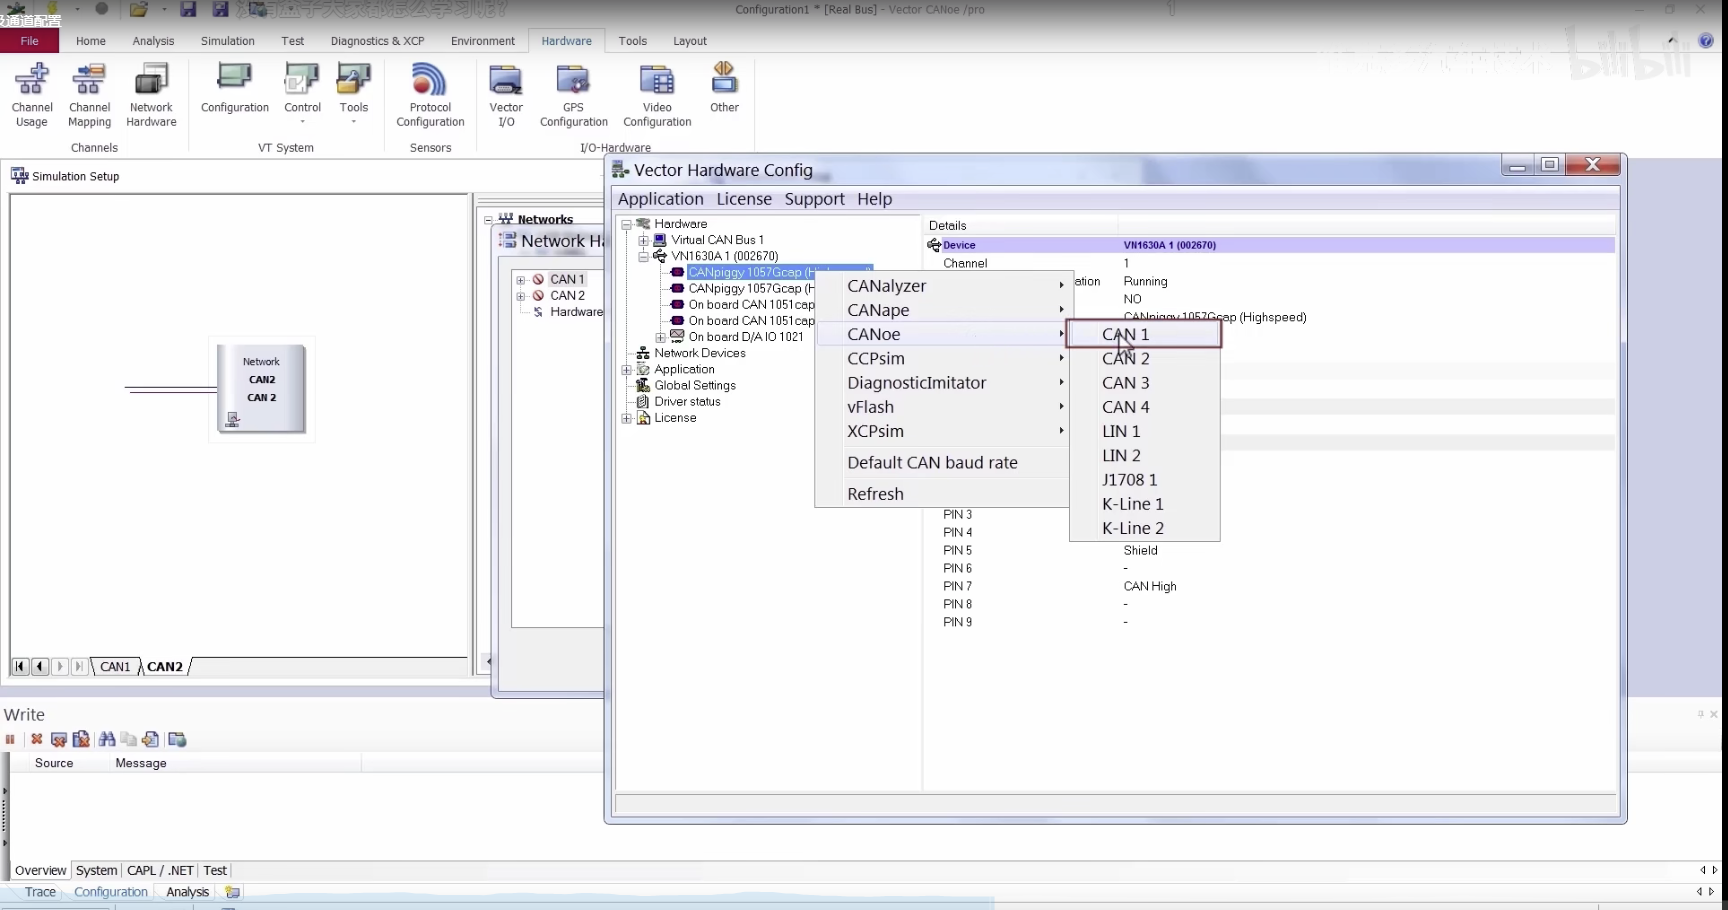Open Protocol Configuration for sensors
1728x910 pixels.
[430, 95]
